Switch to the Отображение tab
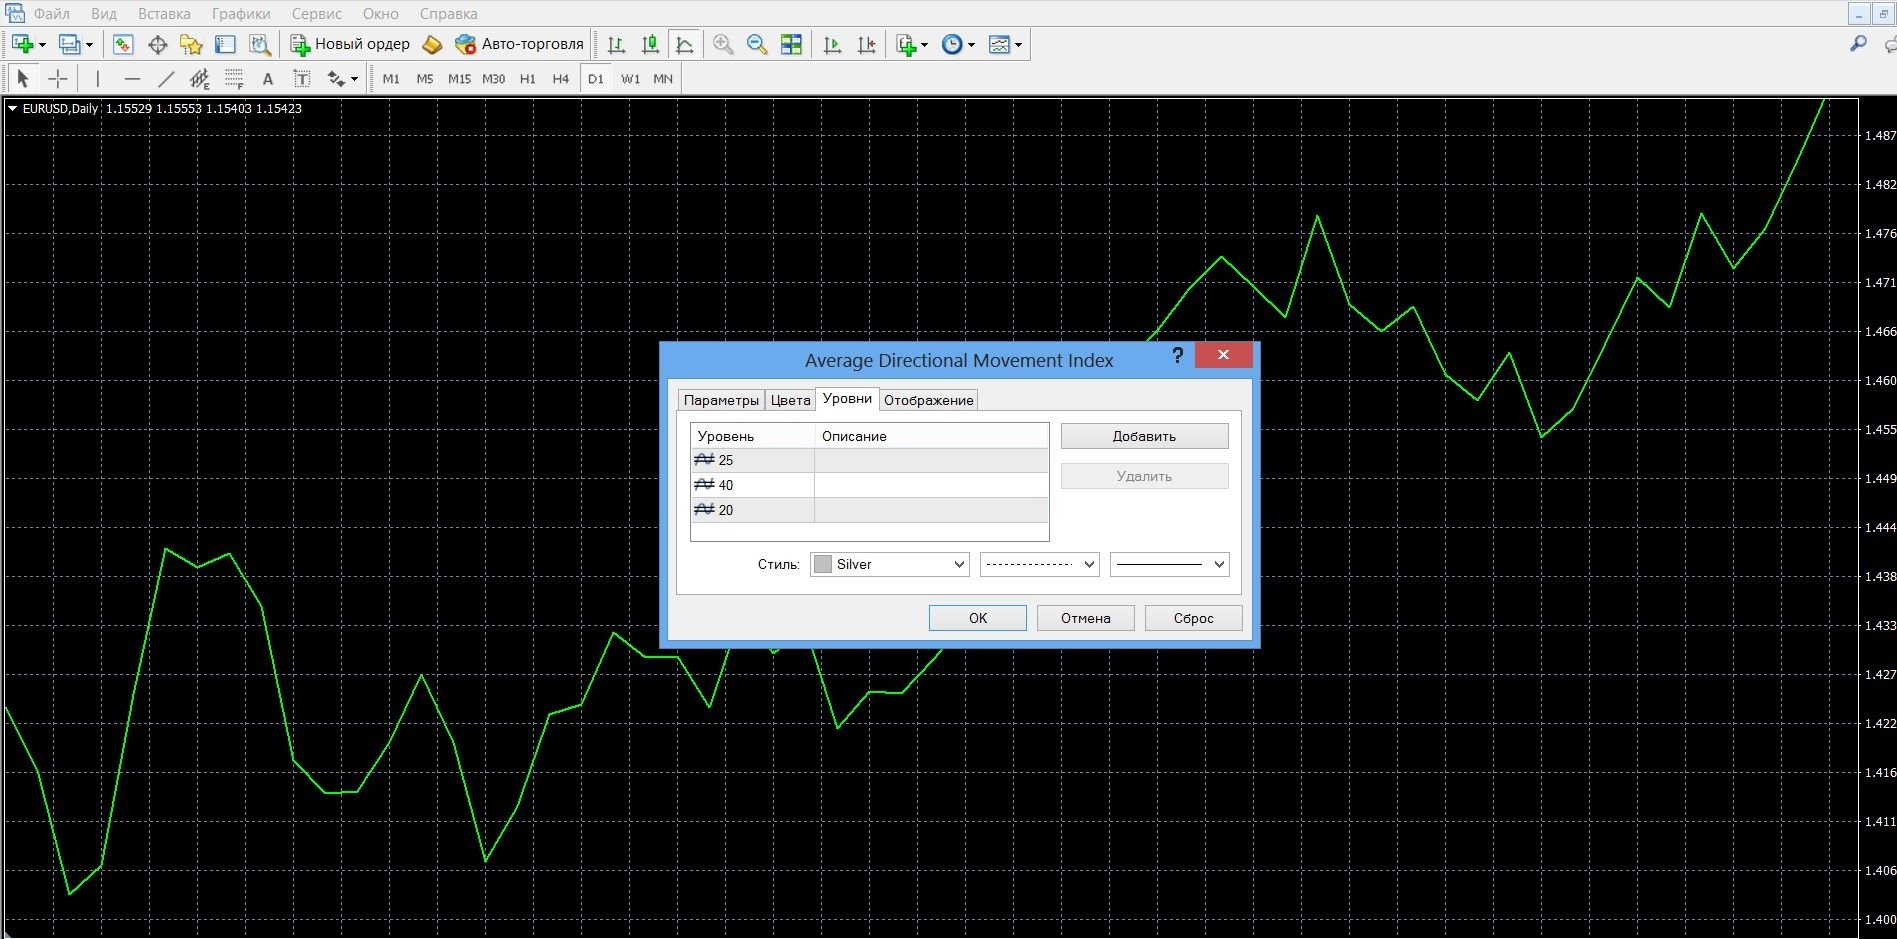This screenshot has height=939, width=1897. click(928, 400)
